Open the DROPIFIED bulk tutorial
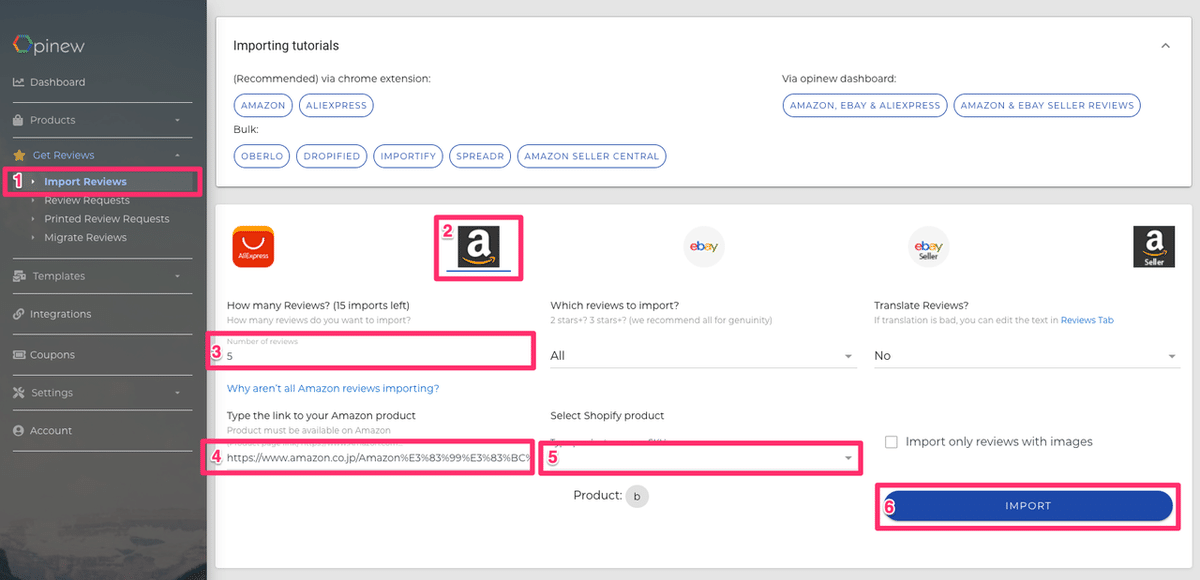 click(x=332, y=156)
